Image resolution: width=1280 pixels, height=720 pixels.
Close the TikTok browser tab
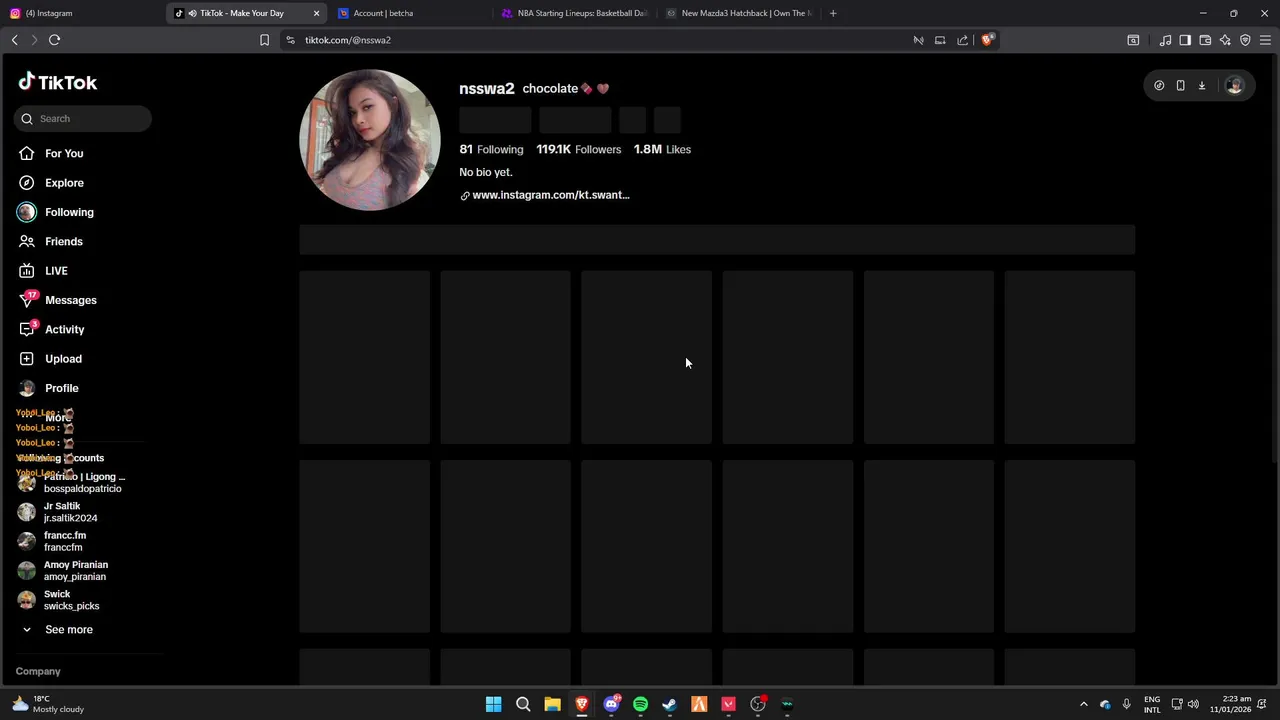[317, 13]
